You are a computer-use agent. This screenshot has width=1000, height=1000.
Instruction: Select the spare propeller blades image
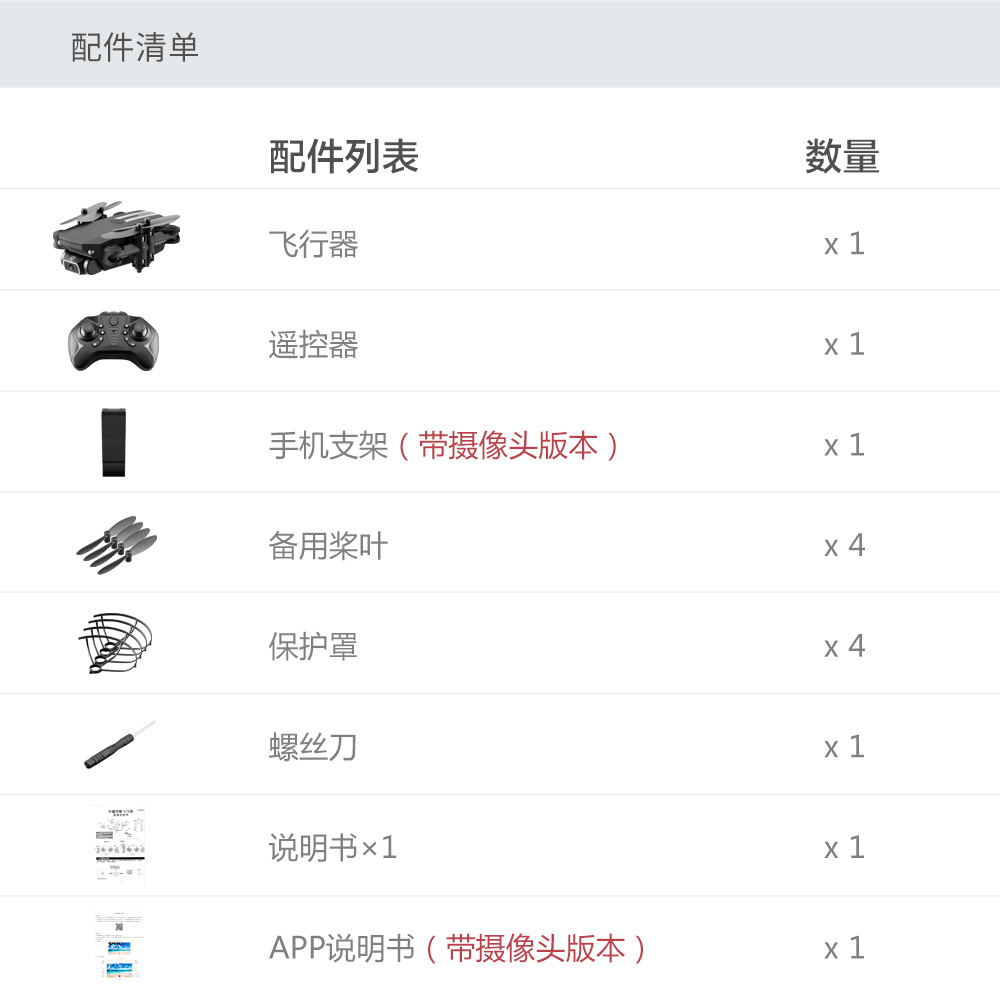pos(117,545)
